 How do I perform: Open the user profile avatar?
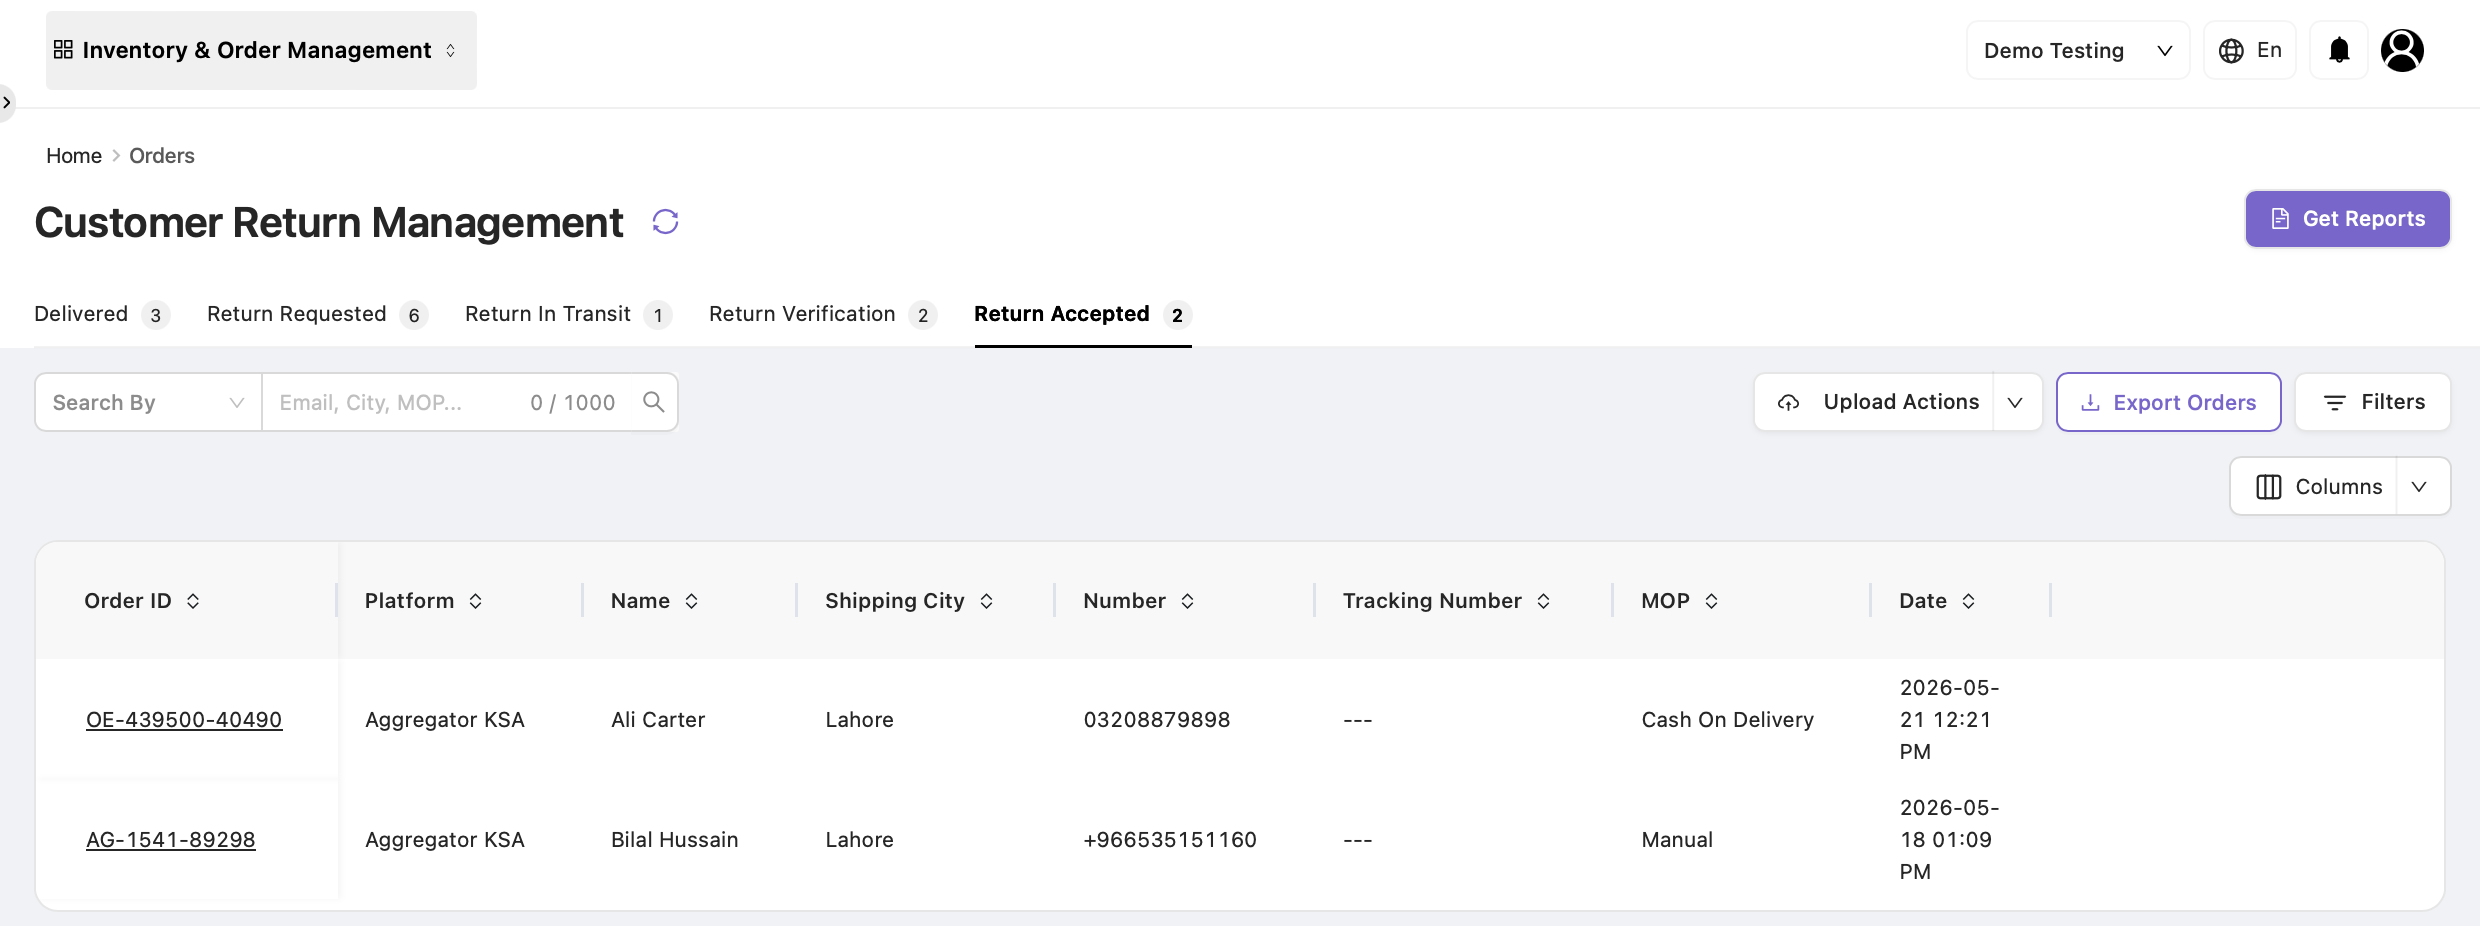click(x=2402, y=50)
